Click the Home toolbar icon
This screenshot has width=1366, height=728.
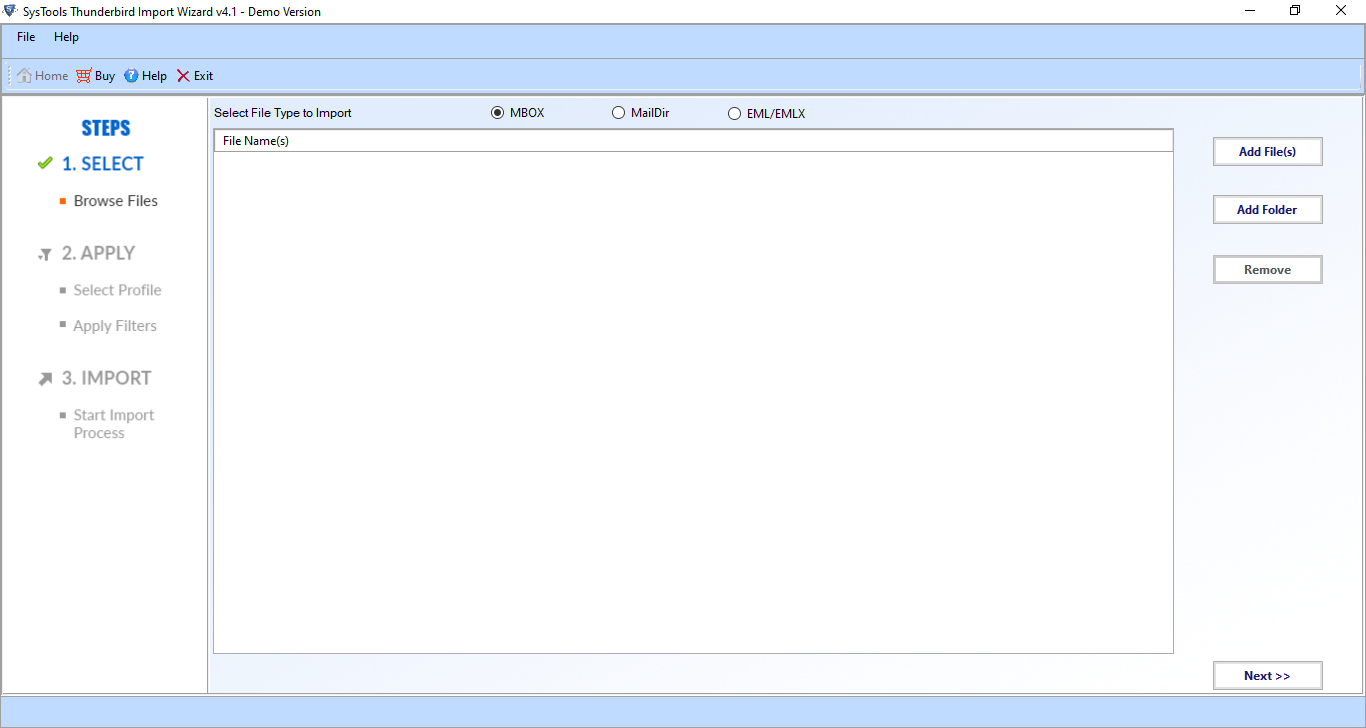point(24,76)
